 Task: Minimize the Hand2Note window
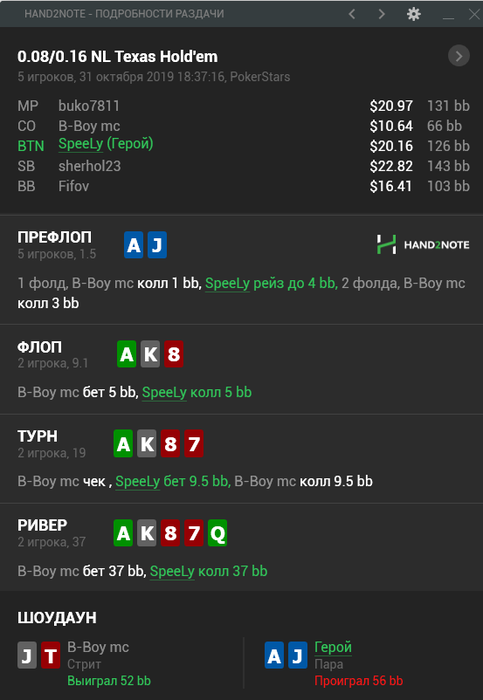point(448,14)
